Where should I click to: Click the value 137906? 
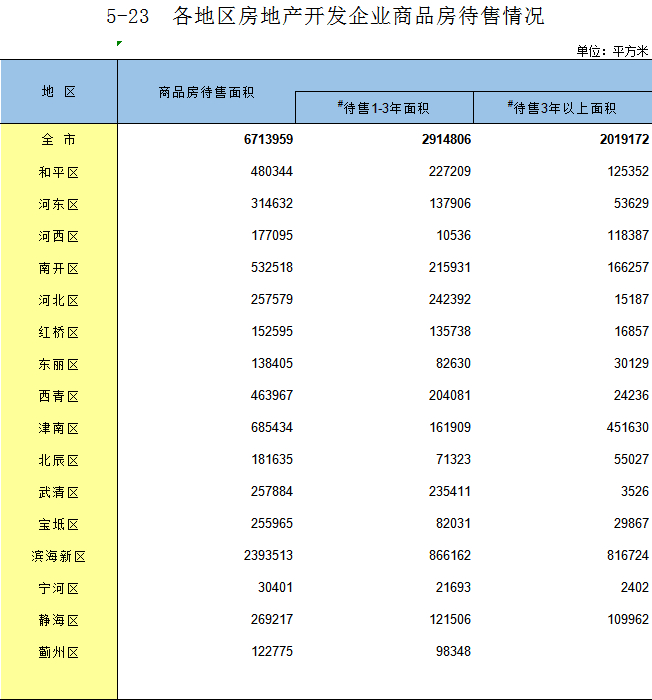pos(450,204)
